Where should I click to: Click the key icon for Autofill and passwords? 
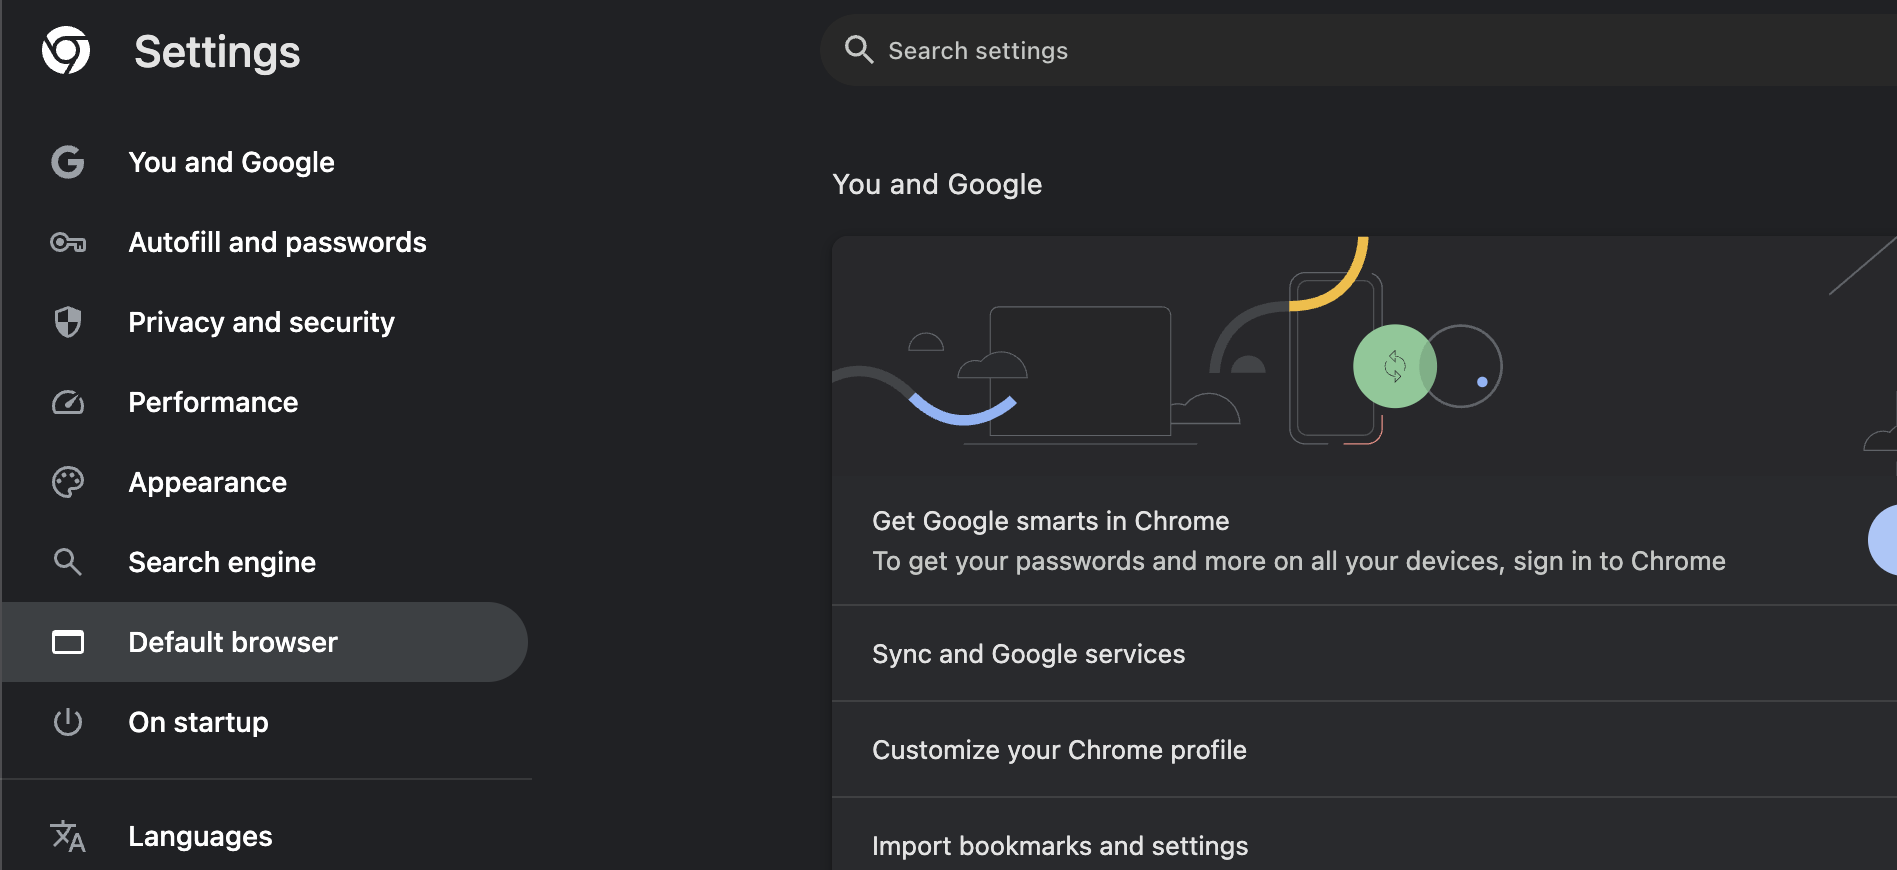click(67, 242)
